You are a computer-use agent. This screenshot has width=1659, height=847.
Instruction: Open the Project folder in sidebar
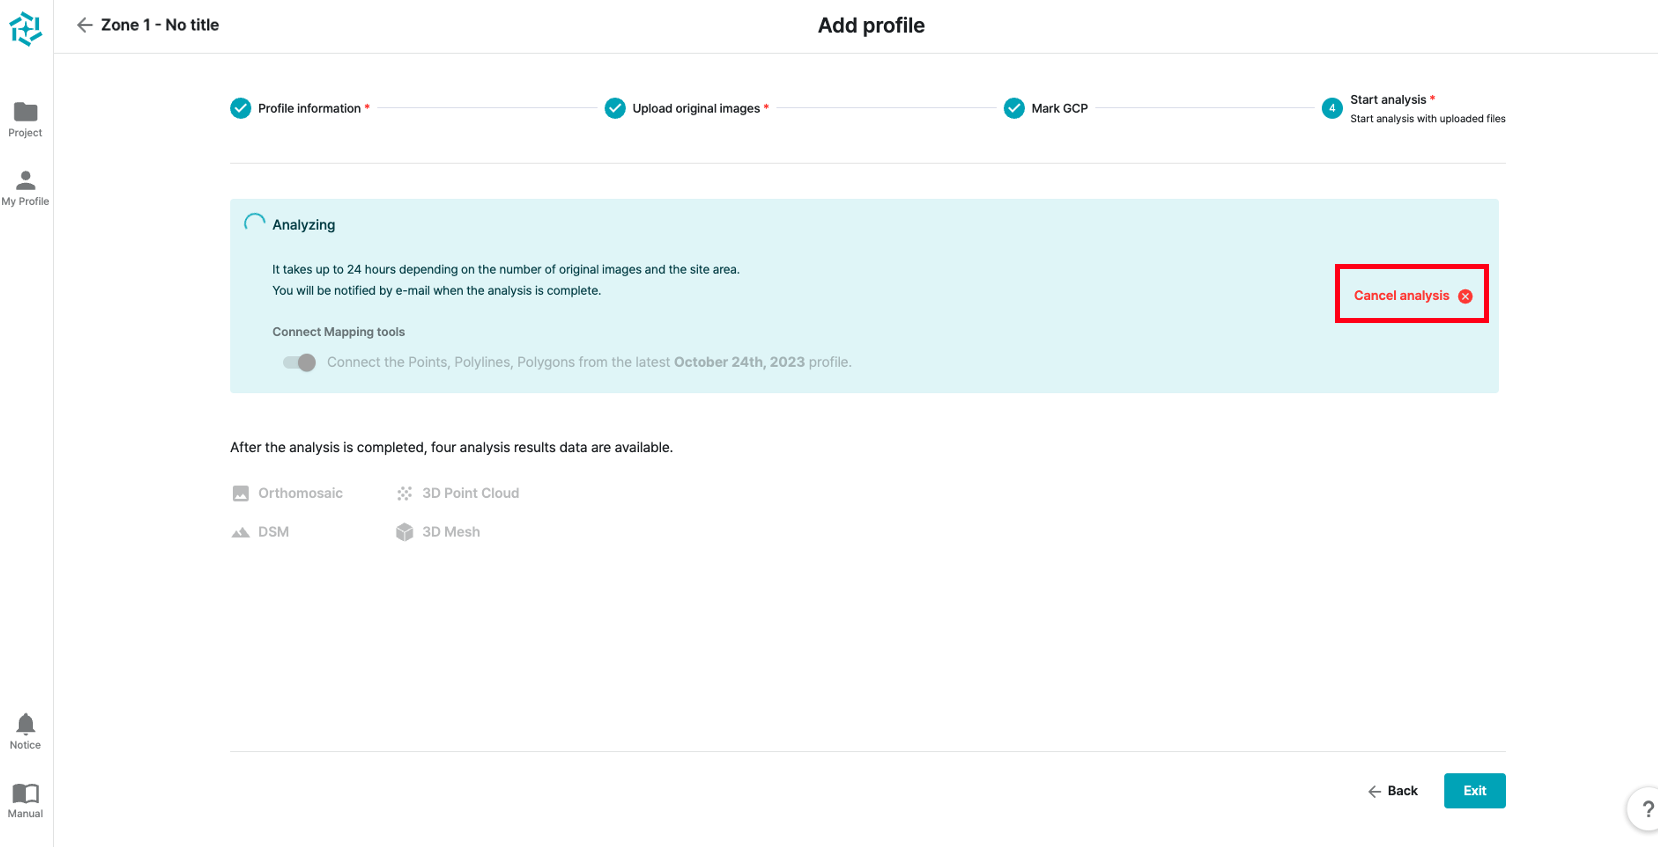(26, 118)
